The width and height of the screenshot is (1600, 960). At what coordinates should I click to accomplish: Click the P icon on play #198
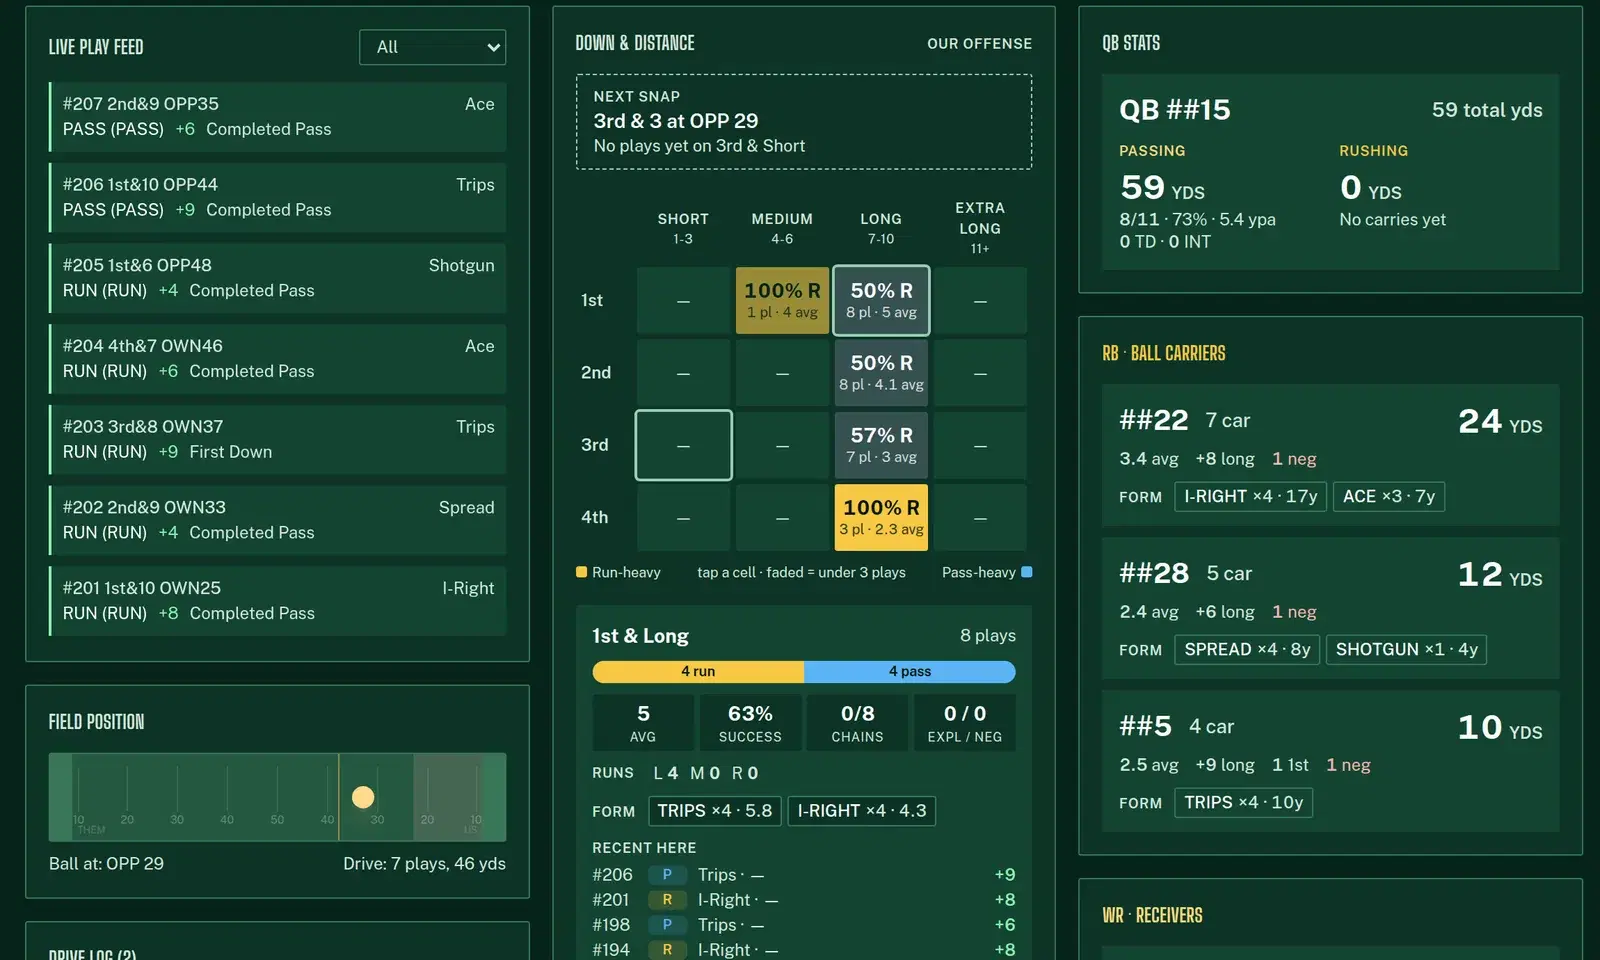click(x=667, y=925)
